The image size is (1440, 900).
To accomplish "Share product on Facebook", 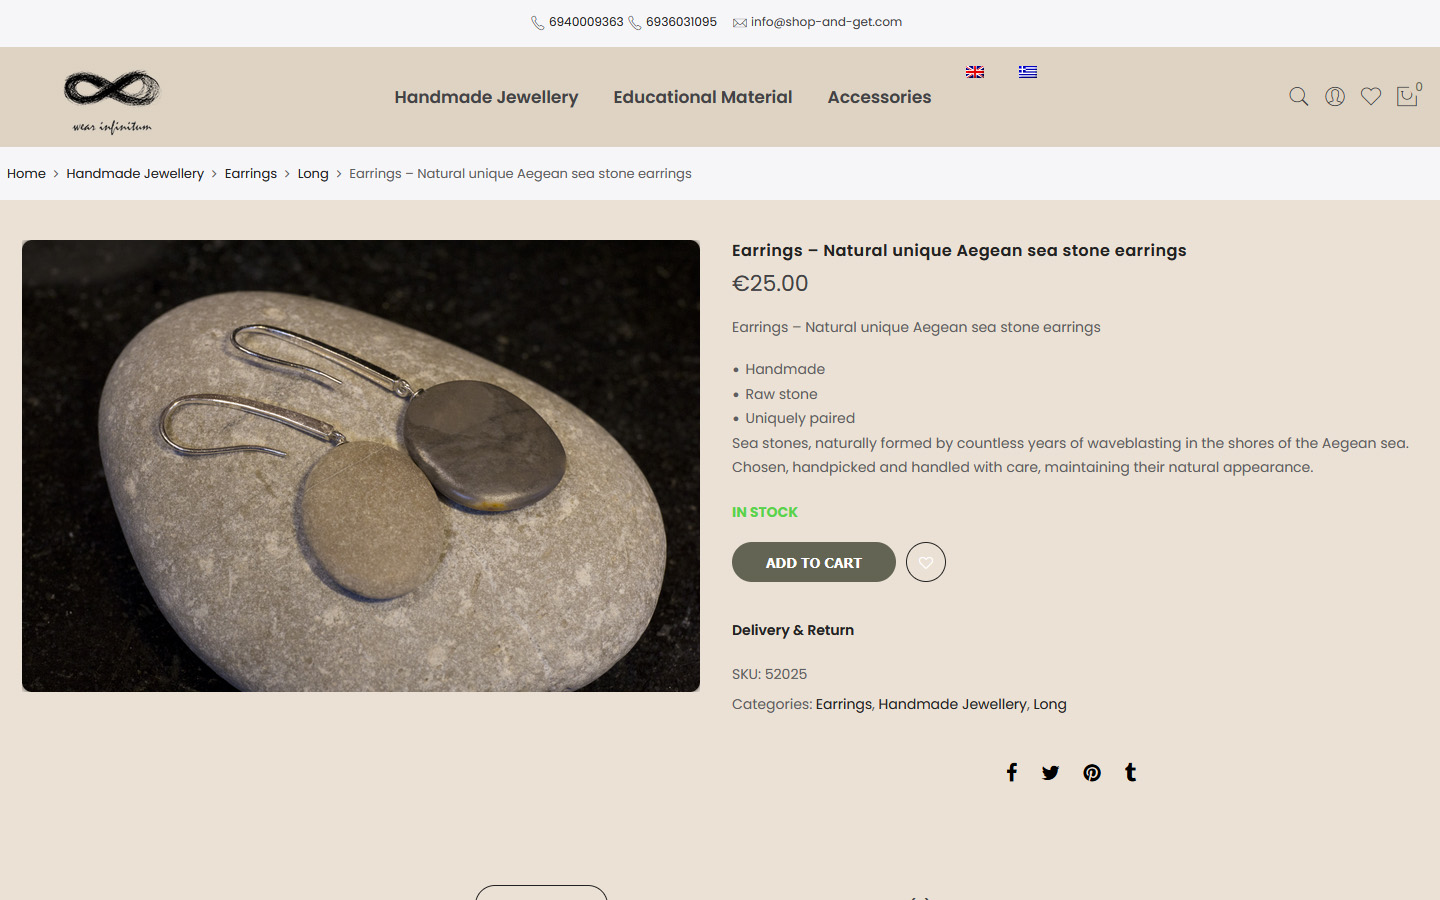I will 1012,772.
